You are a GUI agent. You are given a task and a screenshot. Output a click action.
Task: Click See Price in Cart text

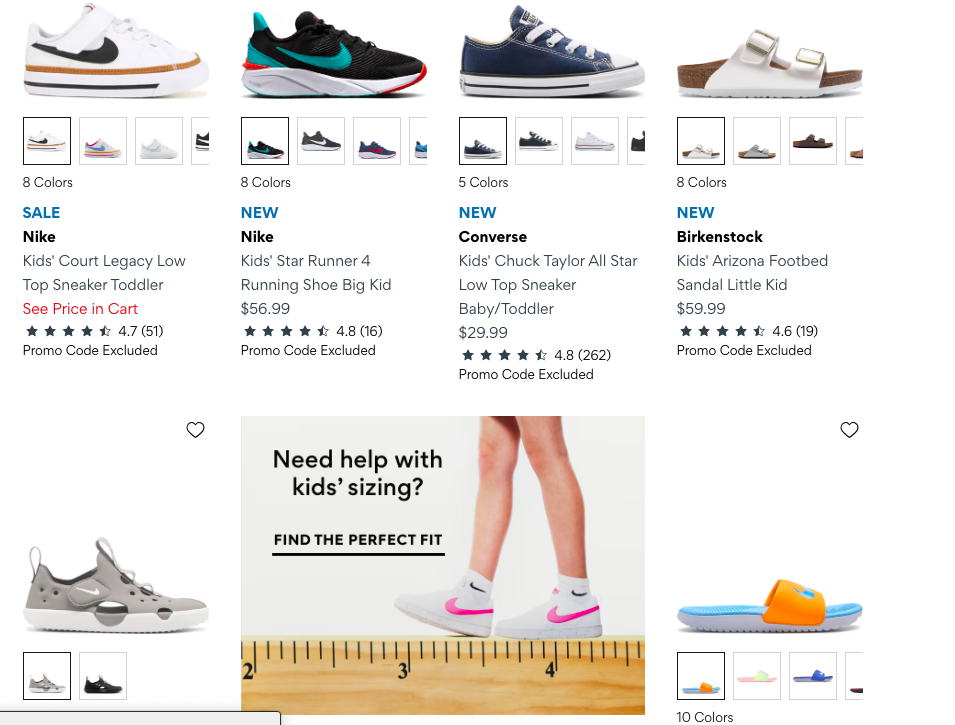(80, 309)
